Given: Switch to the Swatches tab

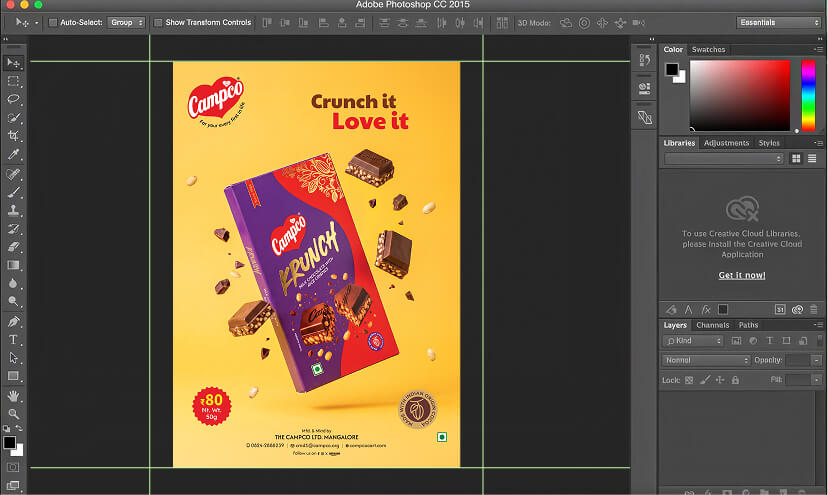Looking at the screenshot, I should pyautogui.click(x=708, y=49).
